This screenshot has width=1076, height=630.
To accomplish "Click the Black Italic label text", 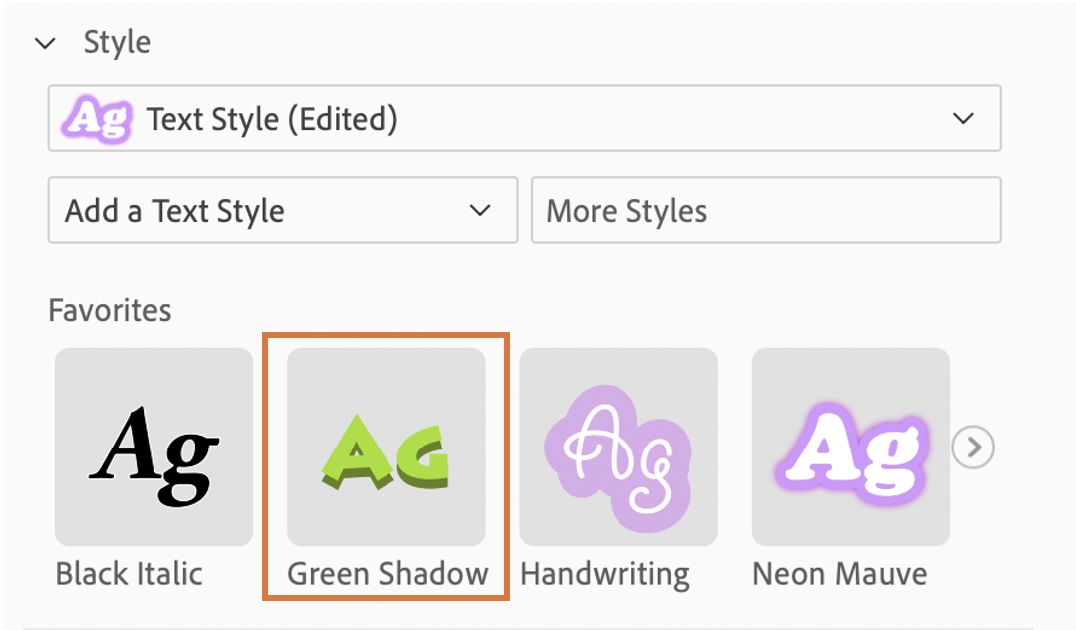I will pos(129,574).
